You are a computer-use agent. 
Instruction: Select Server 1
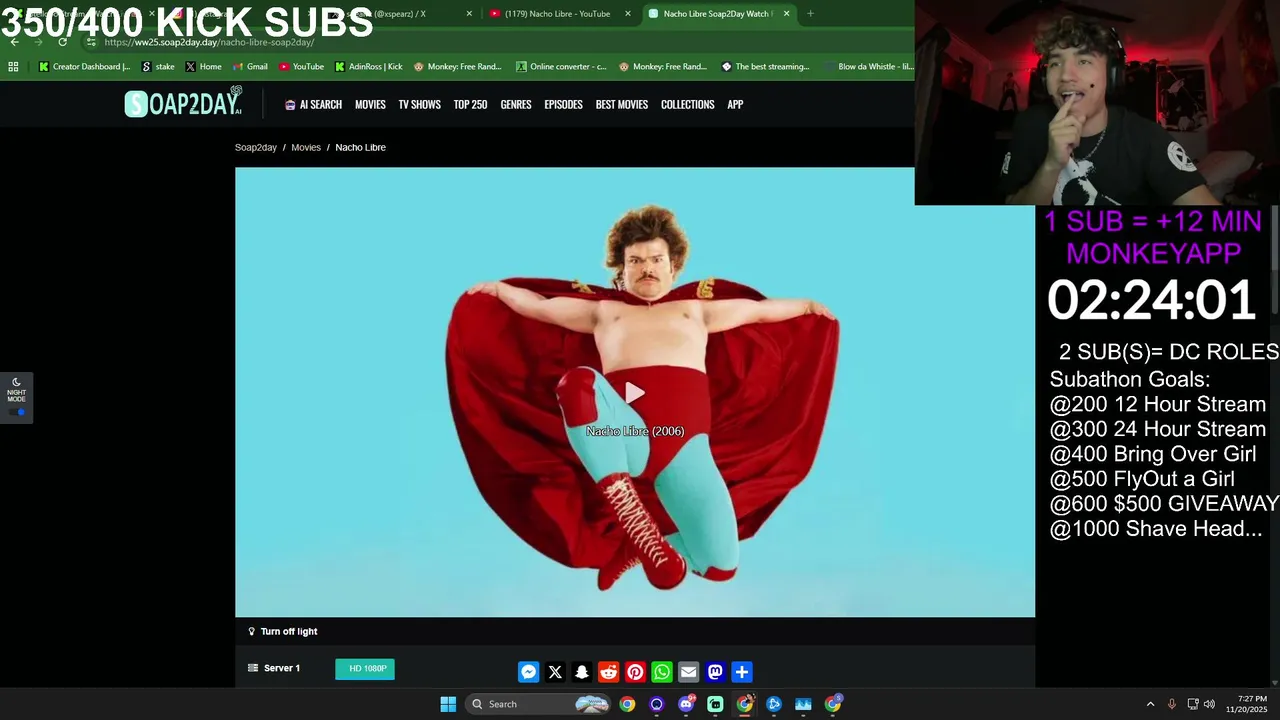pos(274,668)
